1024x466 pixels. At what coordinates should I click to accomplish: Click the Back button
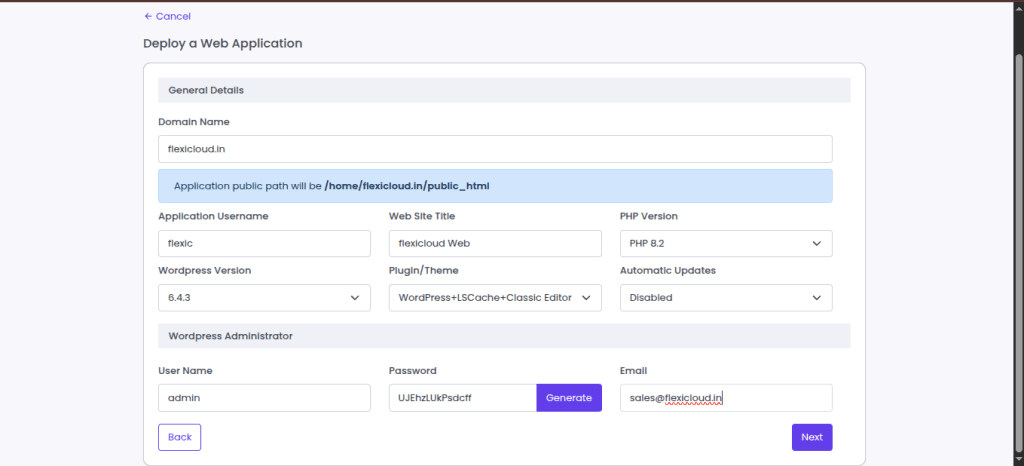tap(180, 437)
